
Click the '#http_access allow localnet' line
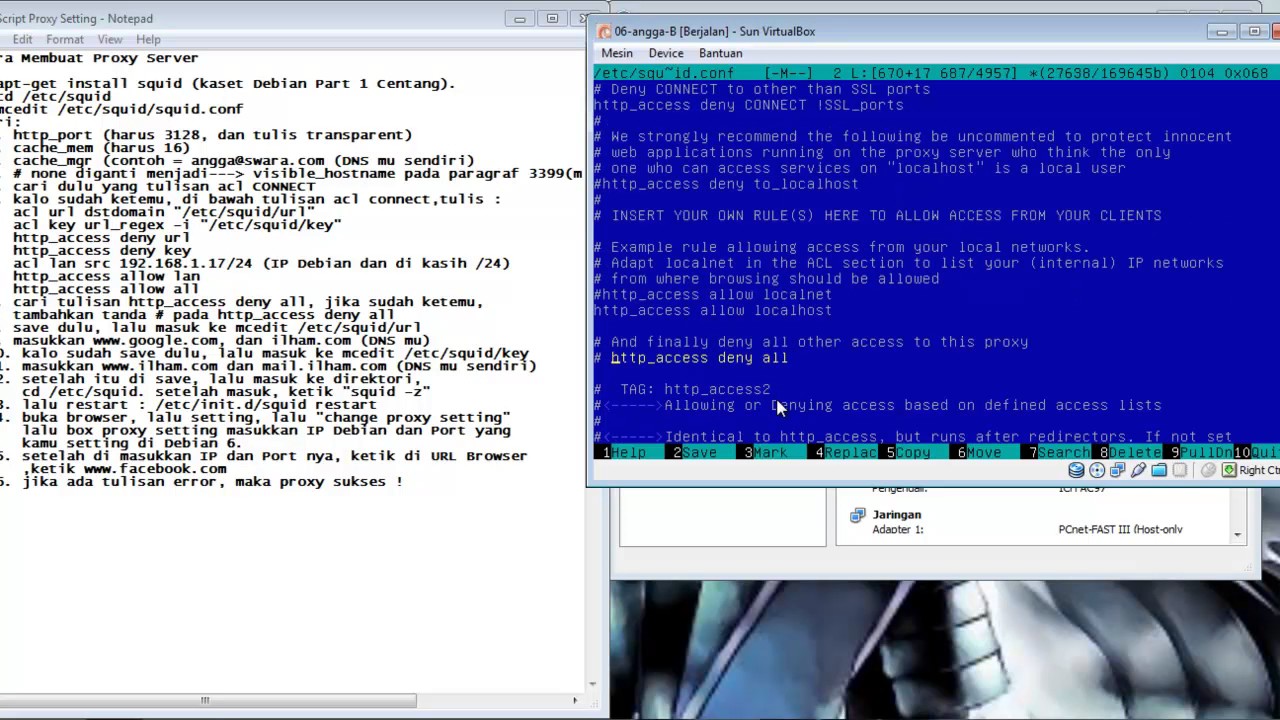713,295
